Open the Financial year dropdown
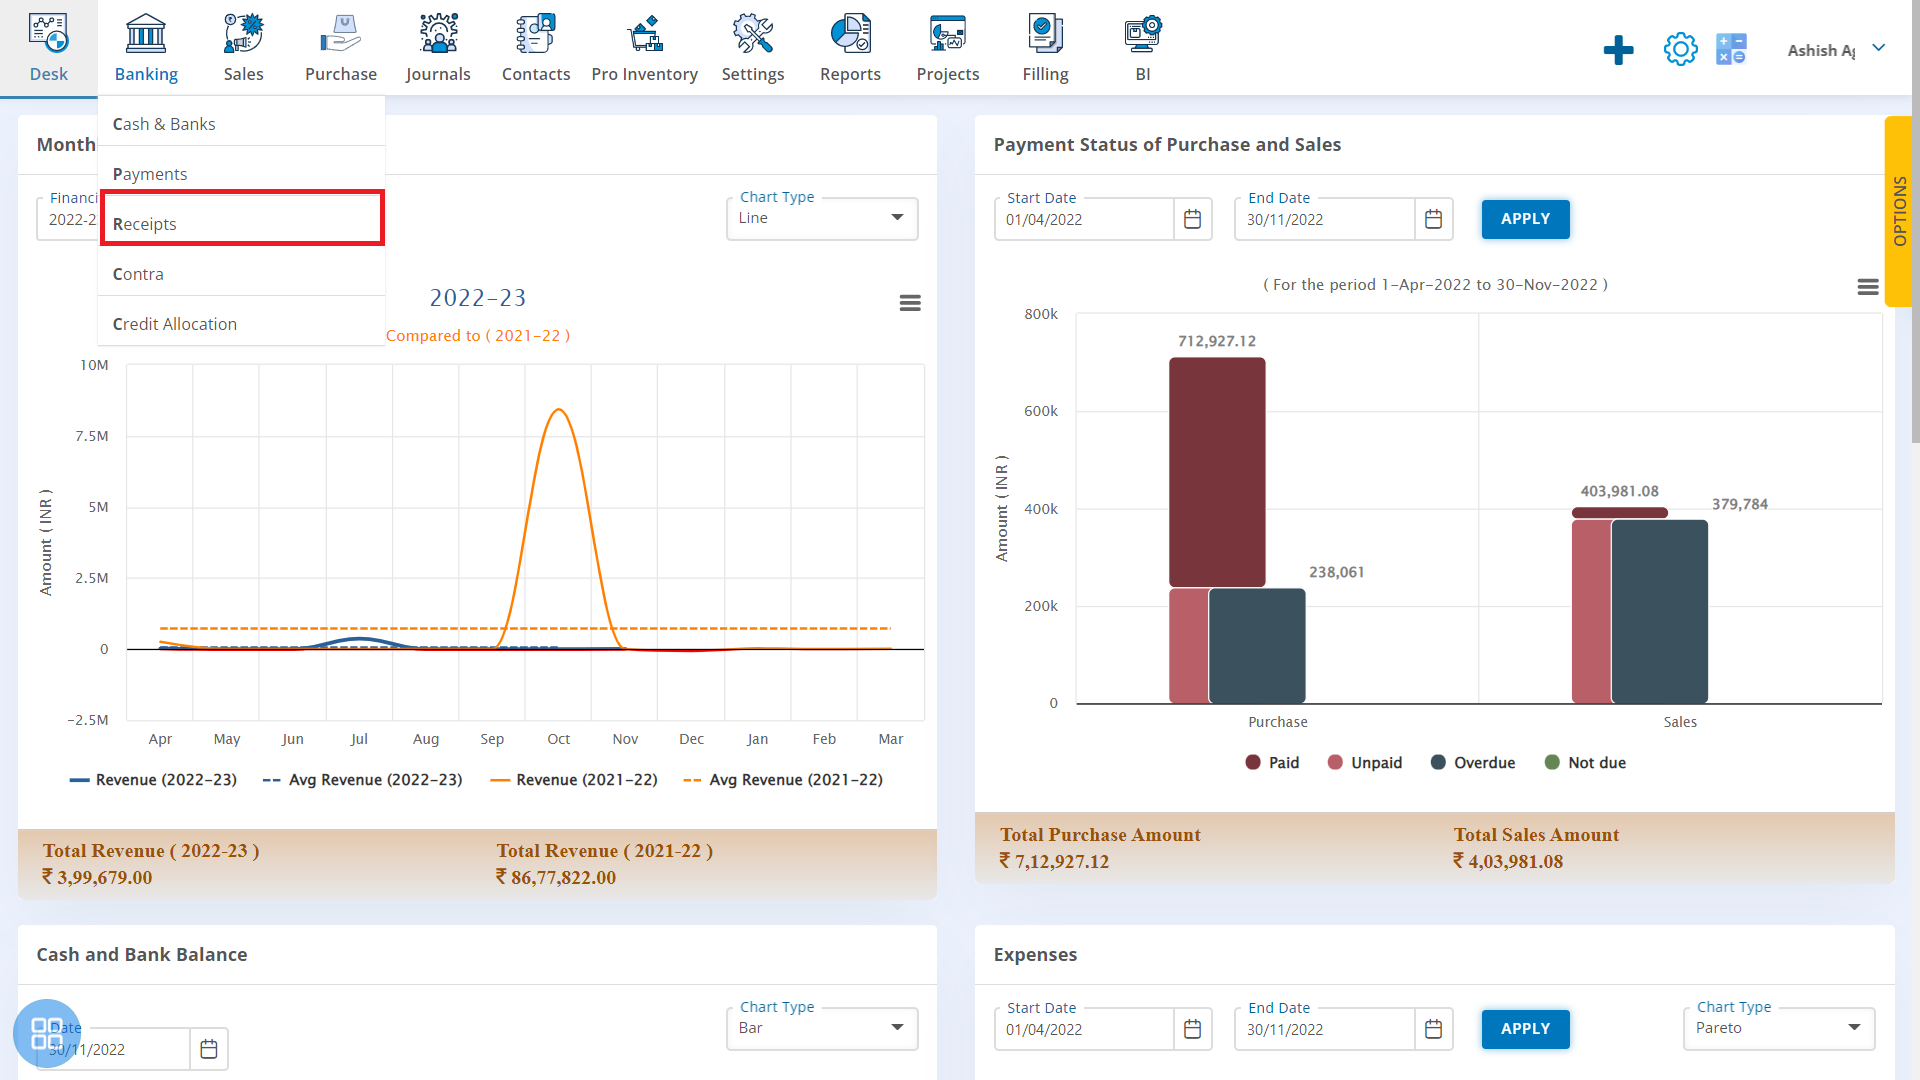Screen dimensions: 1920x1080 (67, 218)
